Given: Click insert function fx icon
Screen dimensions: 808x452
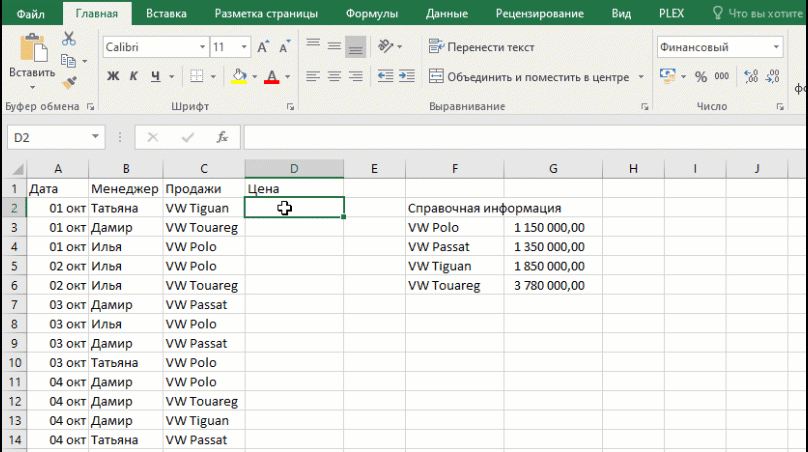Looking at the screenshot, I should coord(222,137).
